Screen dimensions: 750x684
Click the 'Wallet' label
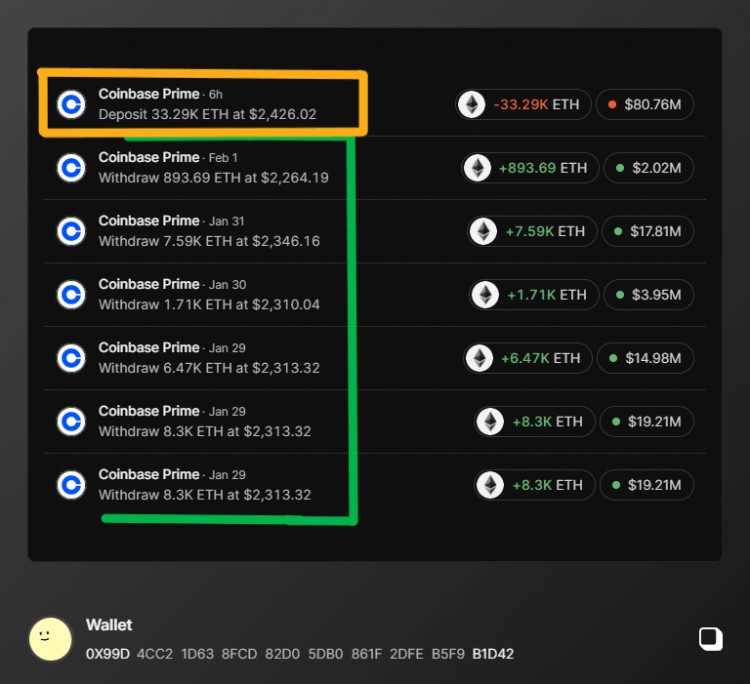pyautogui.click(x=109, y=625)
